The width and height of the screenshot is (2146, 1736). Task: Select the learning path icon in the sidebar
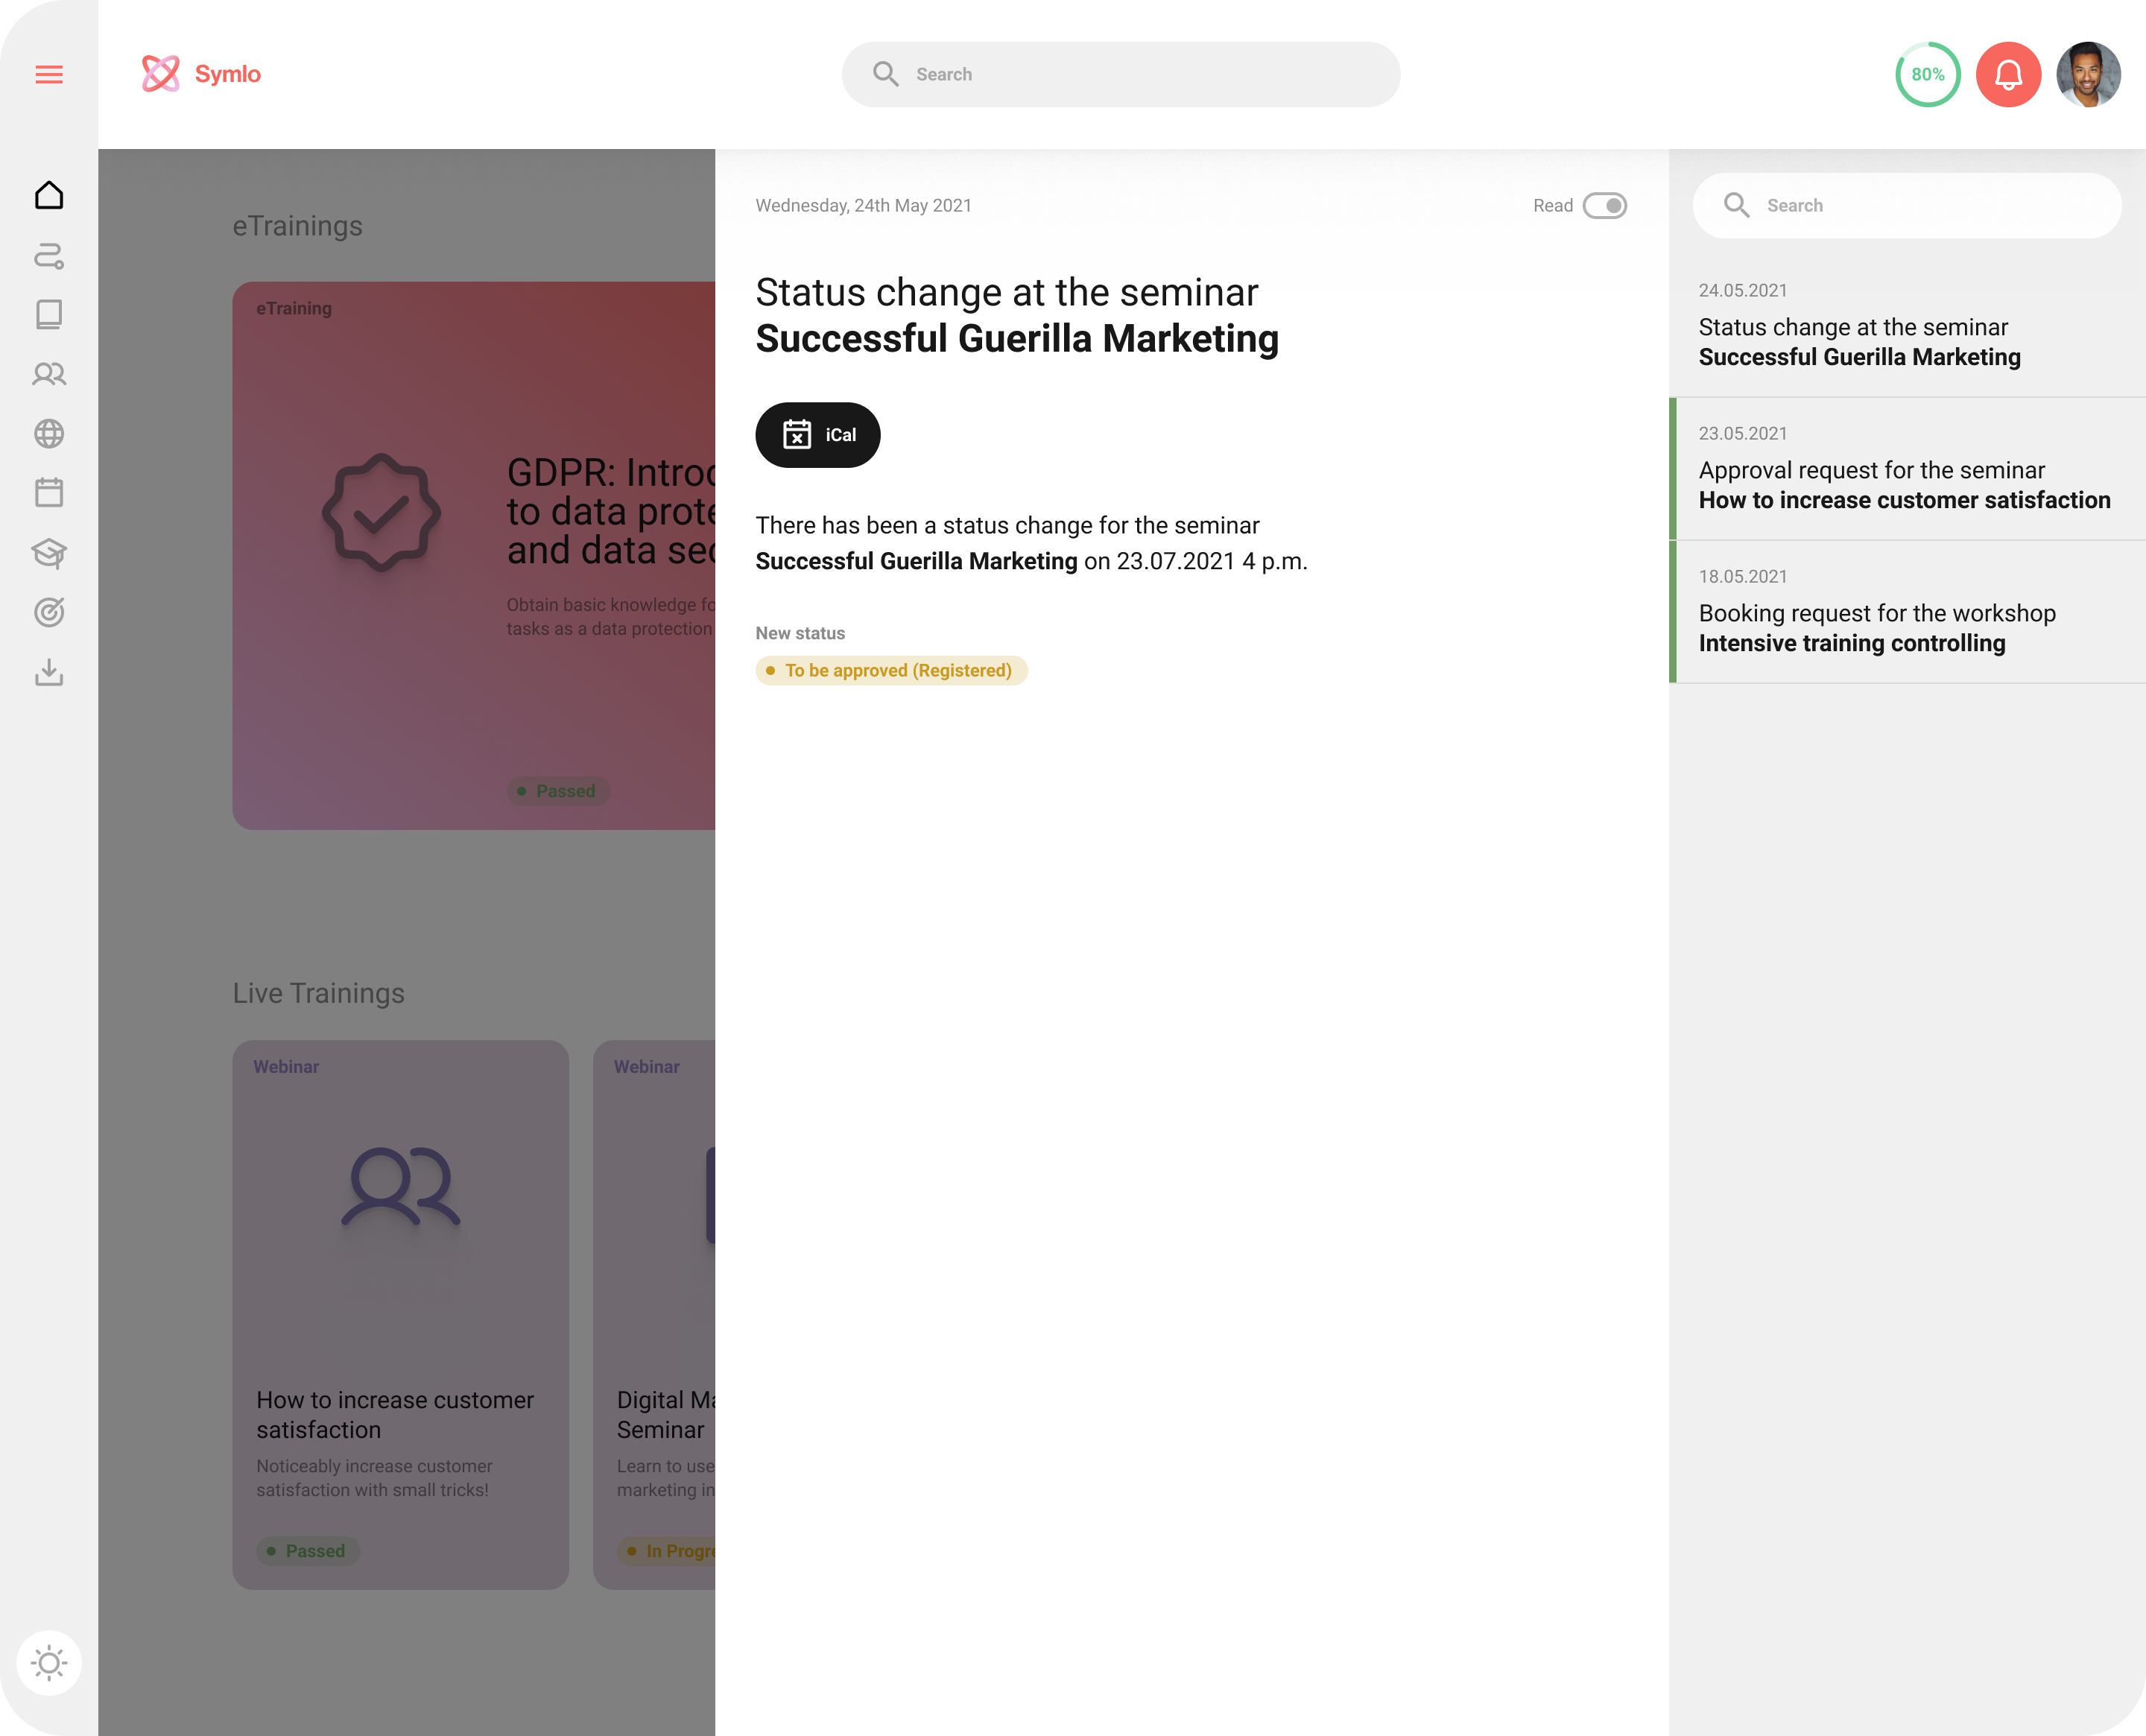tap(49, 256)
